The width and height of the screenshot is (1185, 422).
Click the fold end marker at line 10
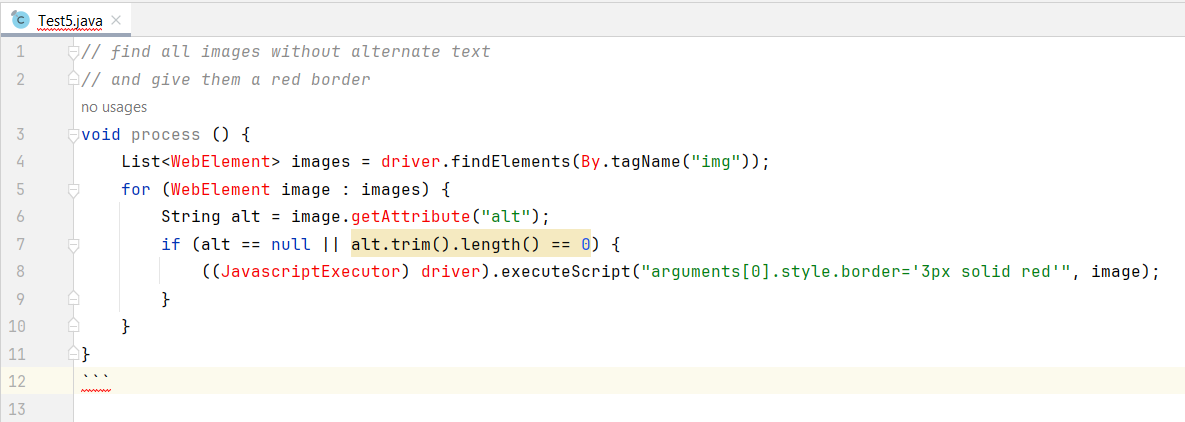click(73, 326)
